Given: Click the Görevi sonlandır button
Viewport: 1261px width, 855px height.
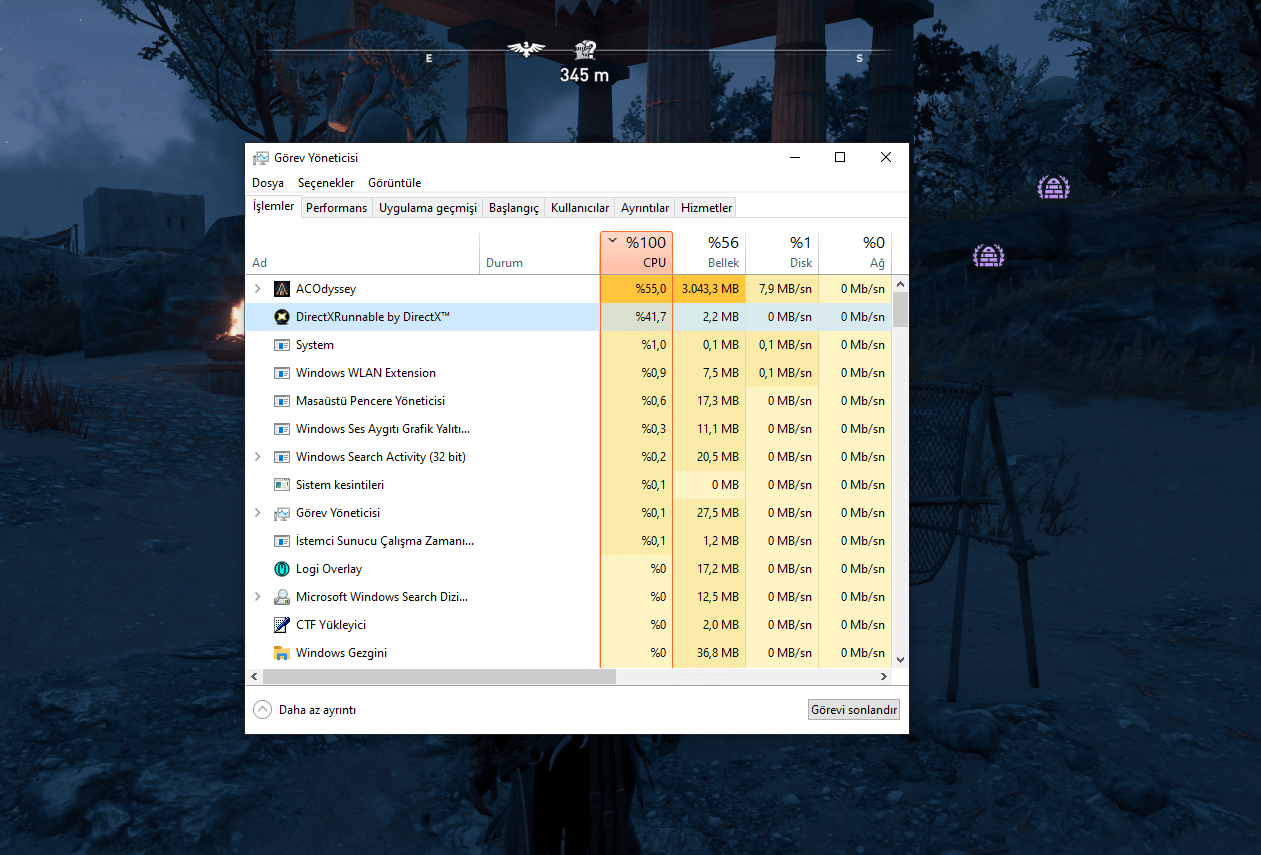Looking at the screenshot, I should pyautogui.click(x=854, y=710).
